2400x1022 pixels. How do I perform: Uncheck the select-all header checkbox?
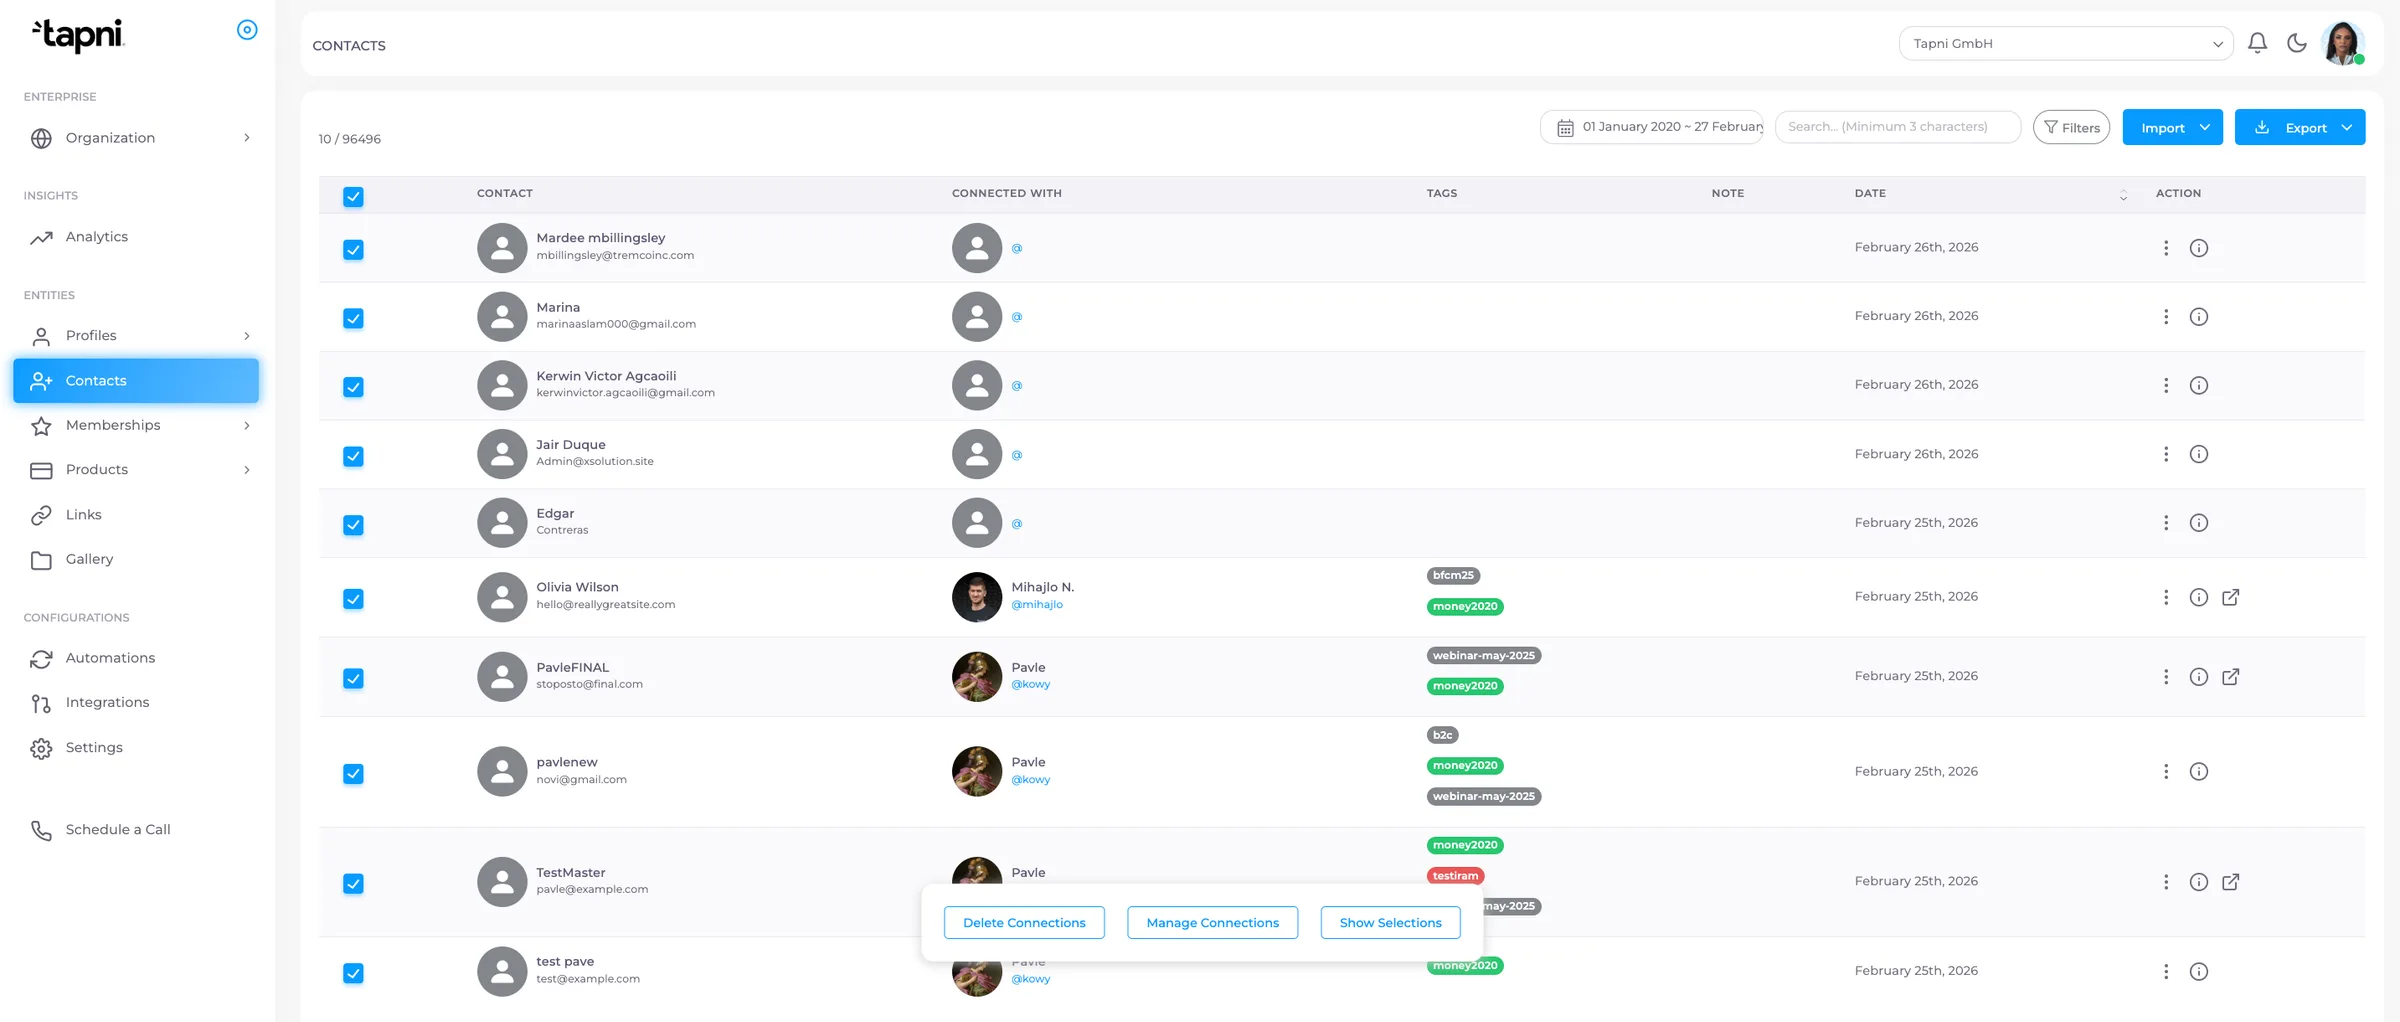click(353, 197)
